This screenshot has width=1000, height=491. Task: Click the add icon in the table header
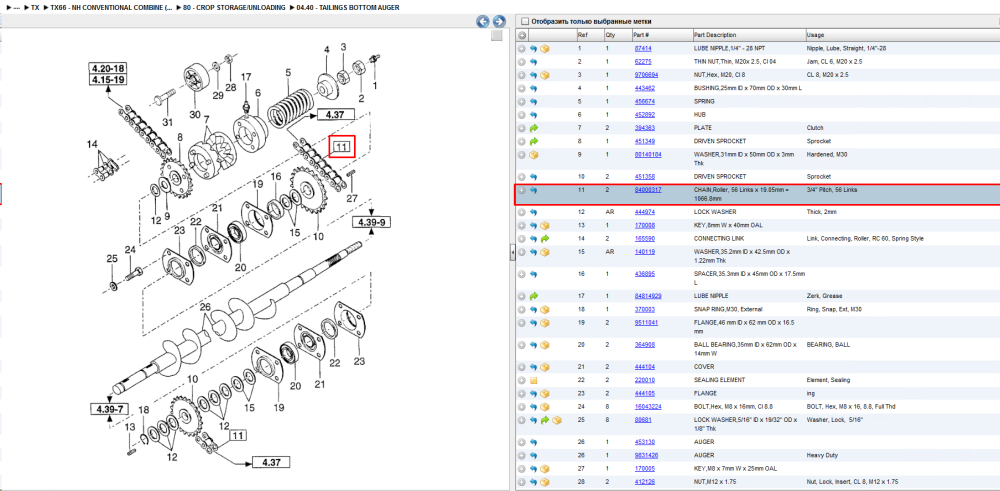(522, 35)
